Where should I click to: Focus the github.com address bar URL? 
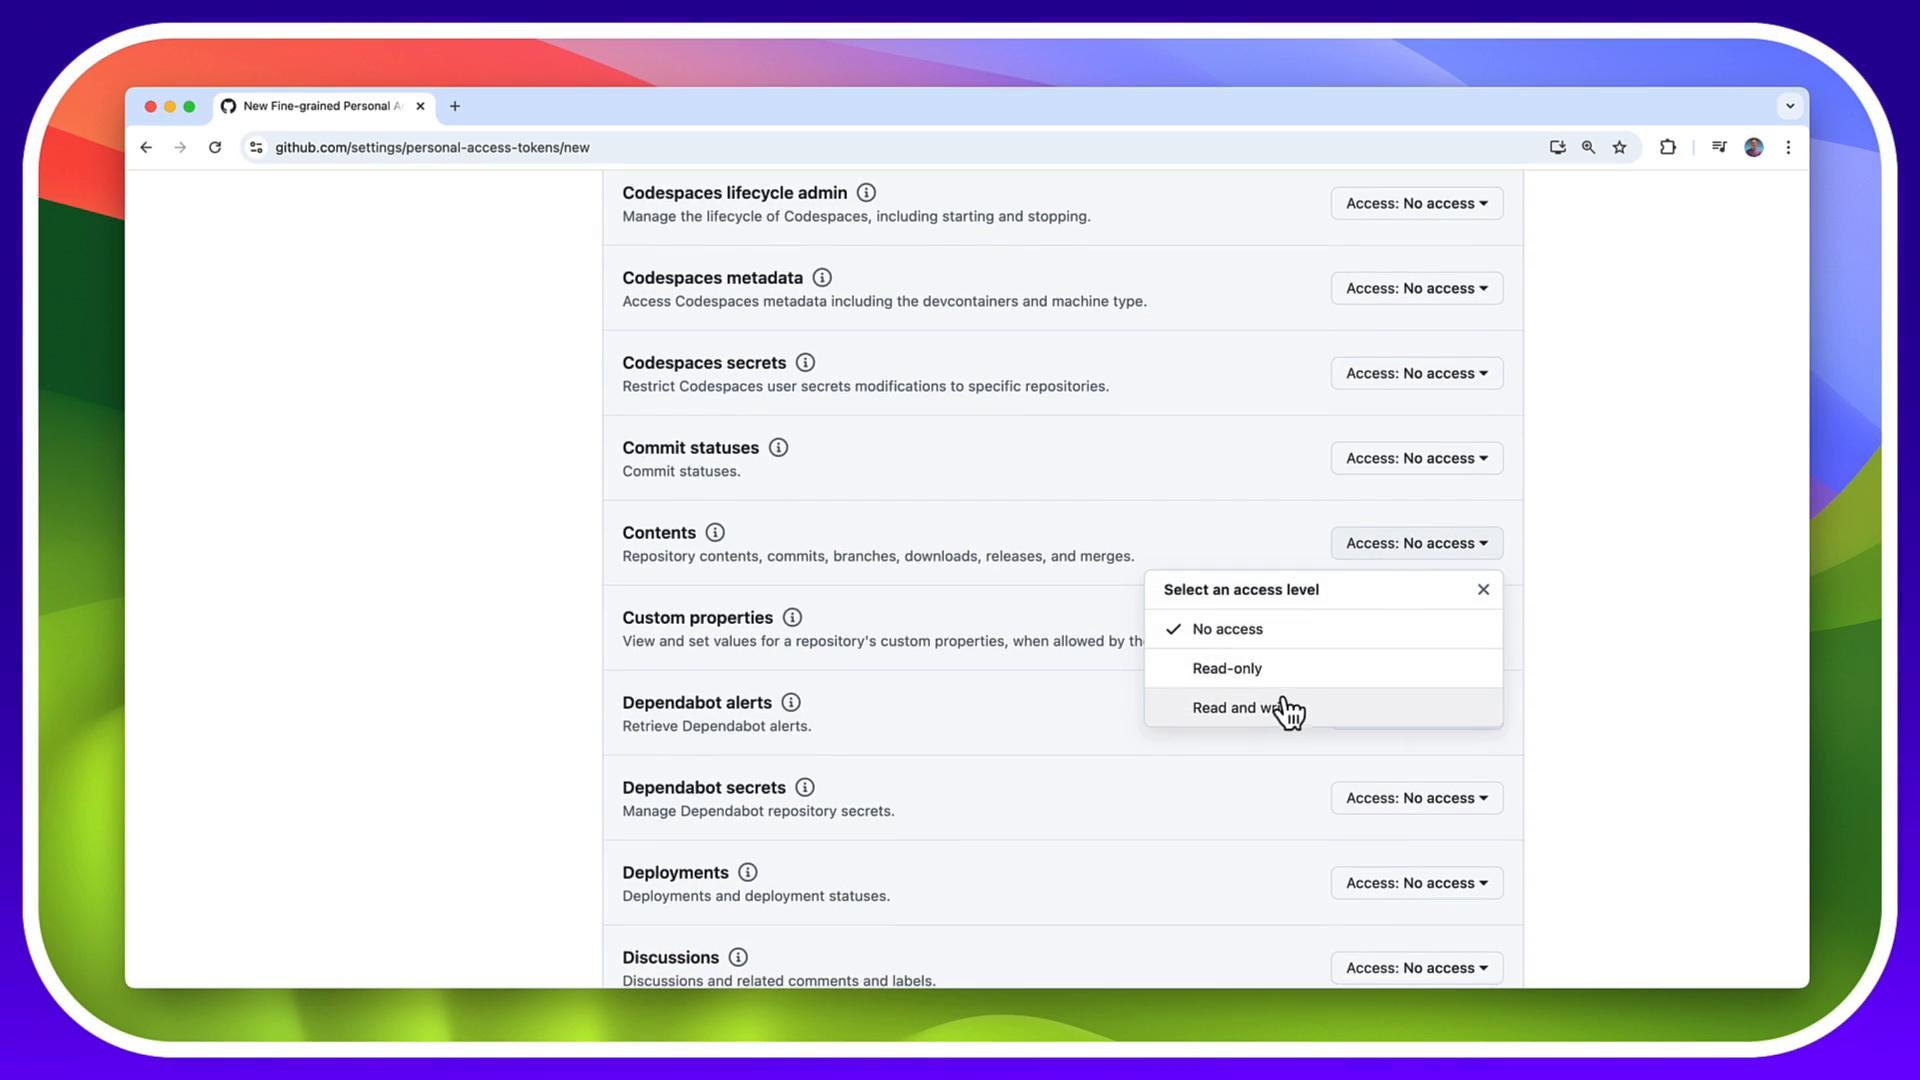click(x=432, y=147)
